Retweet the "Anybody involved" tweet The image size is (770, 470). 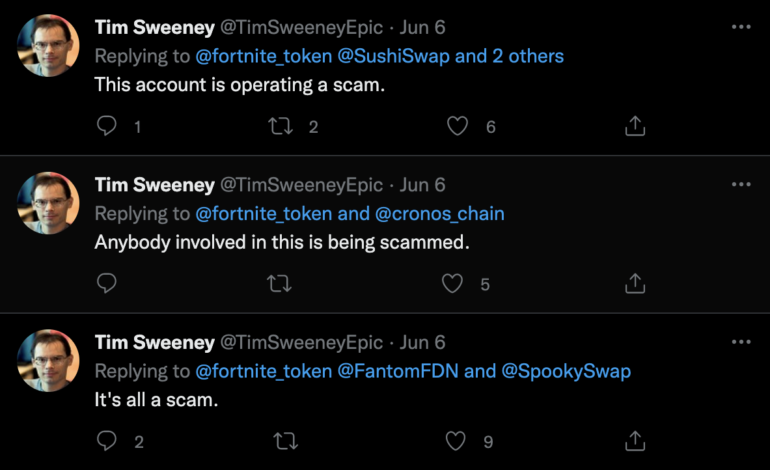tap(281, 284)
